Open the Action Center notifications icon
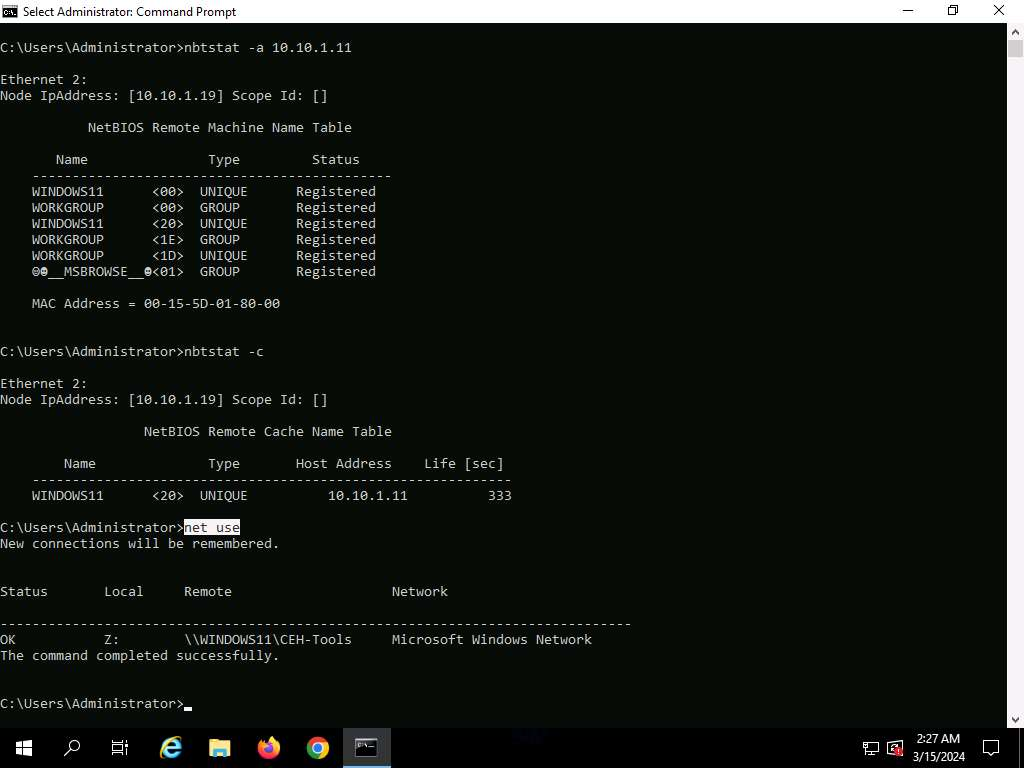Image resolution: width=1024 pixels, height=768 pixels. coord(991,747)
